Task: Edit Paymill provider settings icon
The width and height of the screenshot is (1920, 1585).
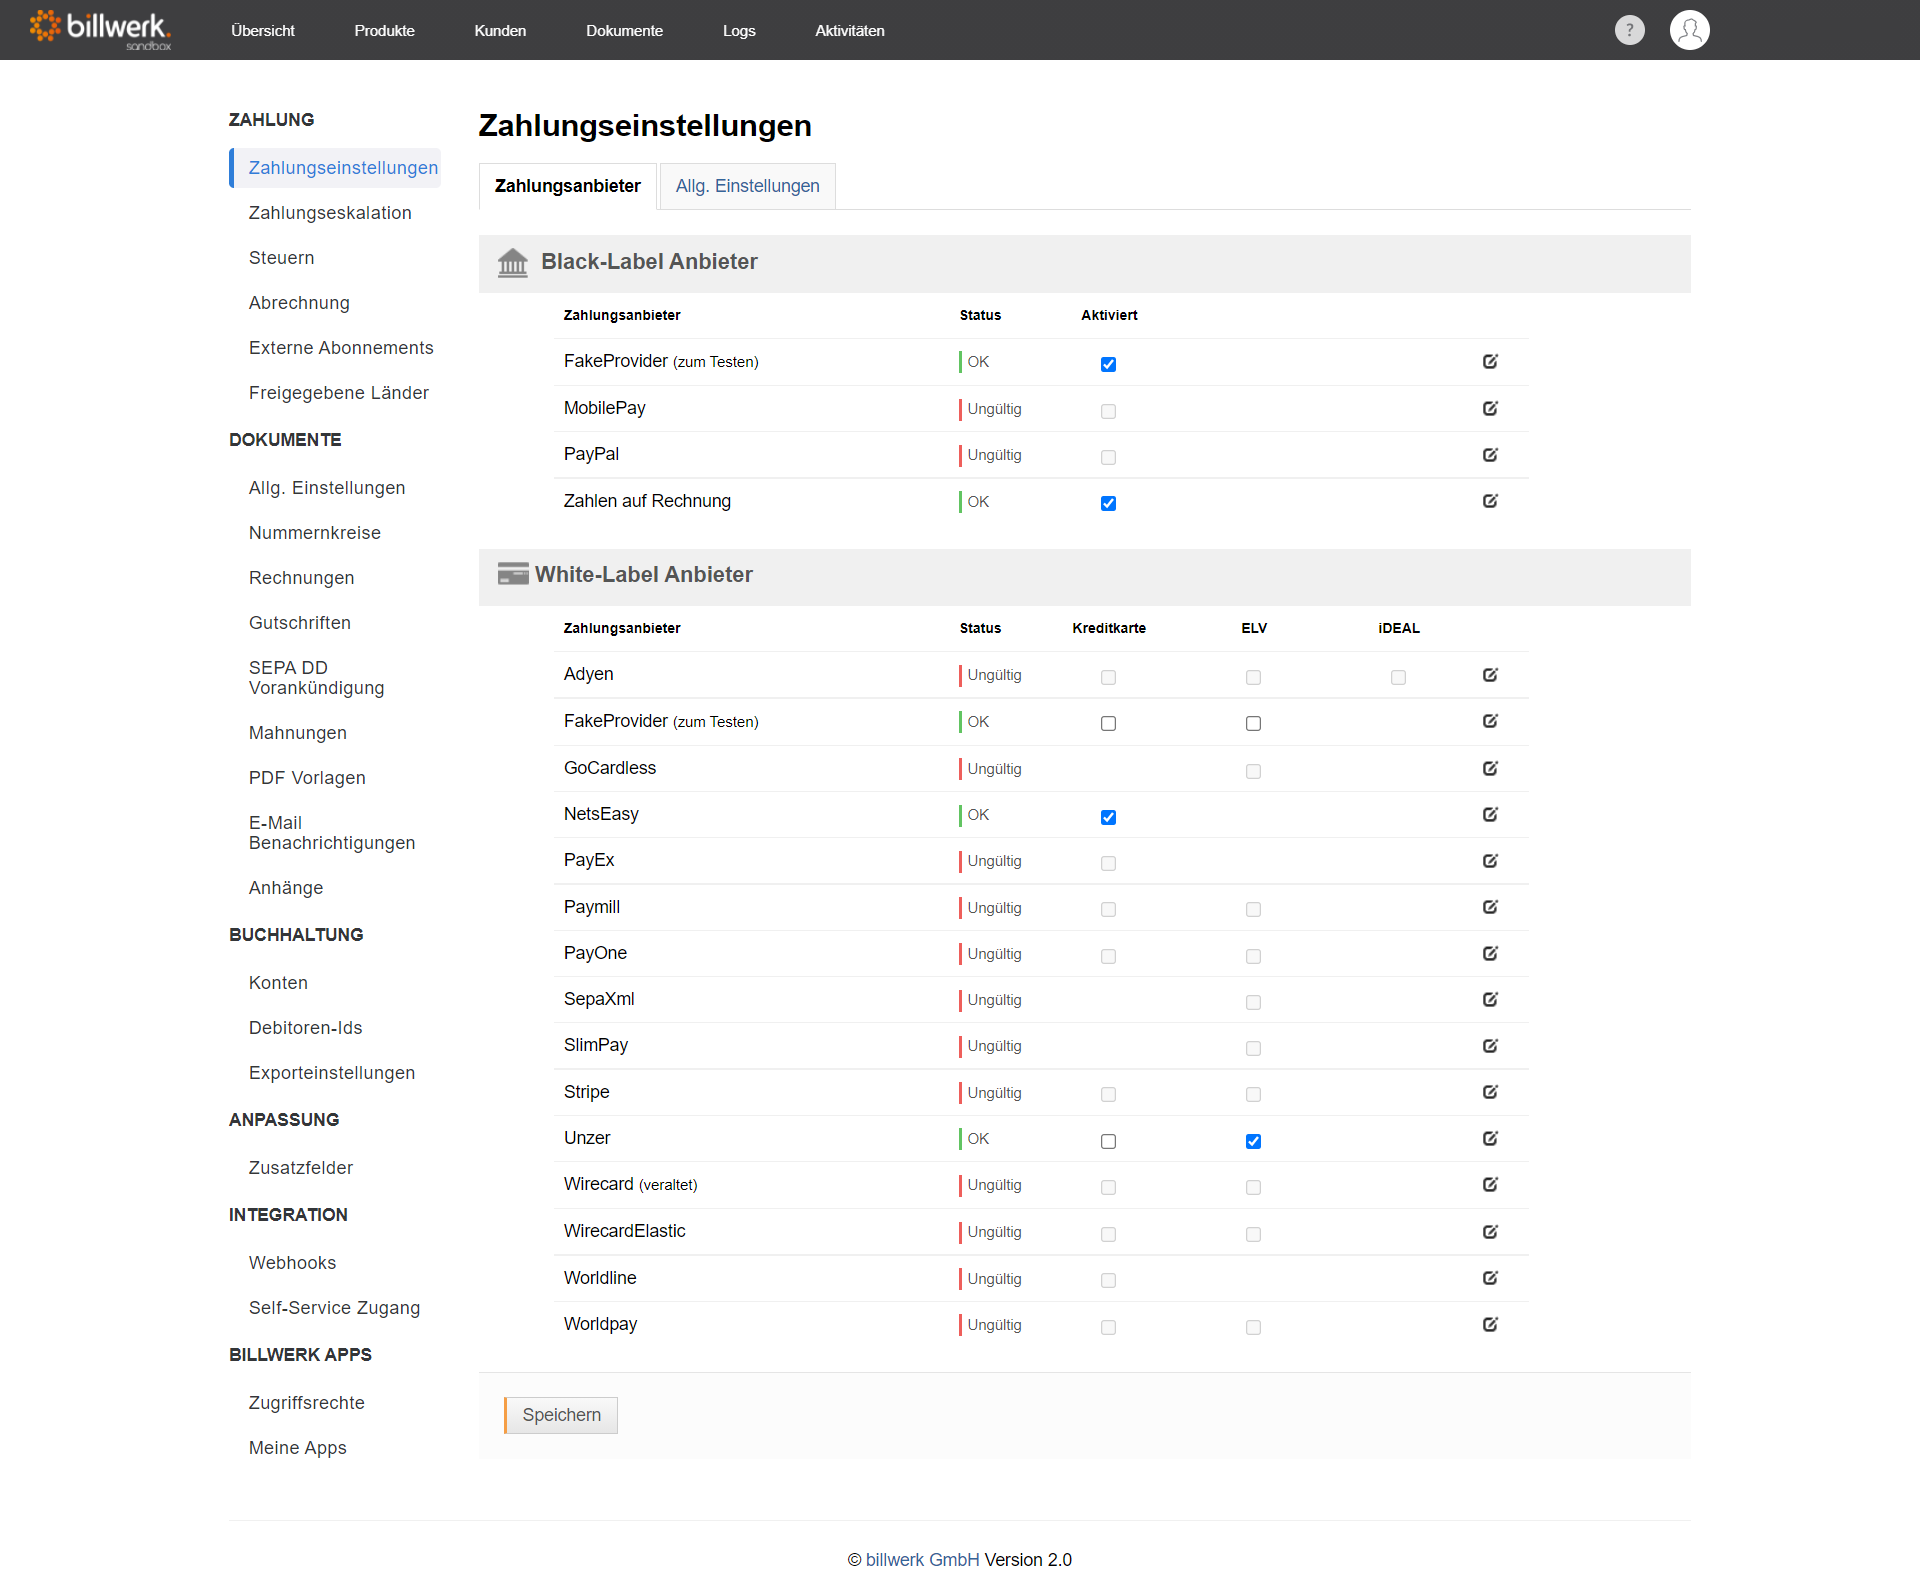Action: point(1490,906)
